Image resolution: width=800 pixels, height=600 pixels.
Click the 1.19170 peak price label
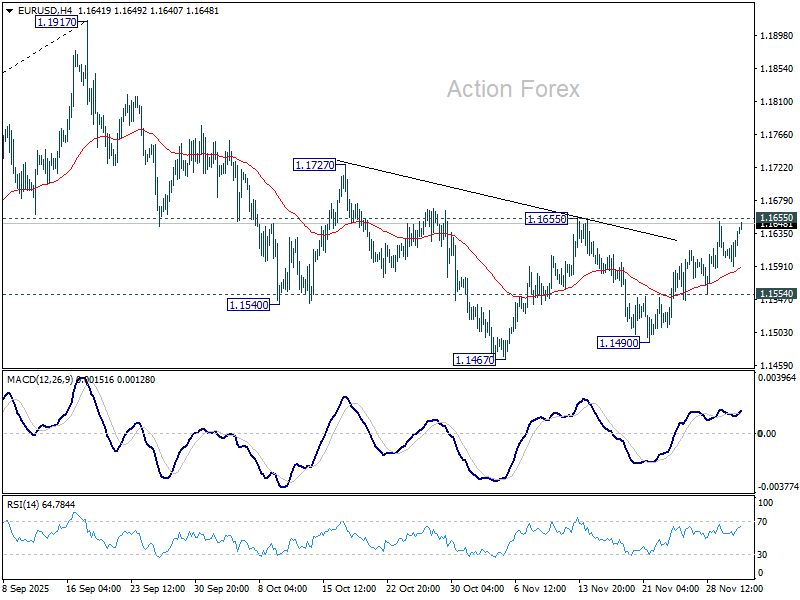pyautogui.click(x=56, y=21)
